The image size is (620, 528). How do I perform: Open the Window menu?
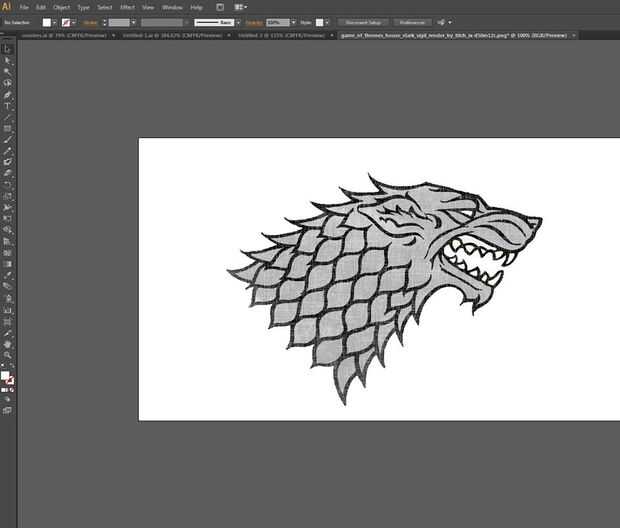pyautogui.click(x=172, y=7)
